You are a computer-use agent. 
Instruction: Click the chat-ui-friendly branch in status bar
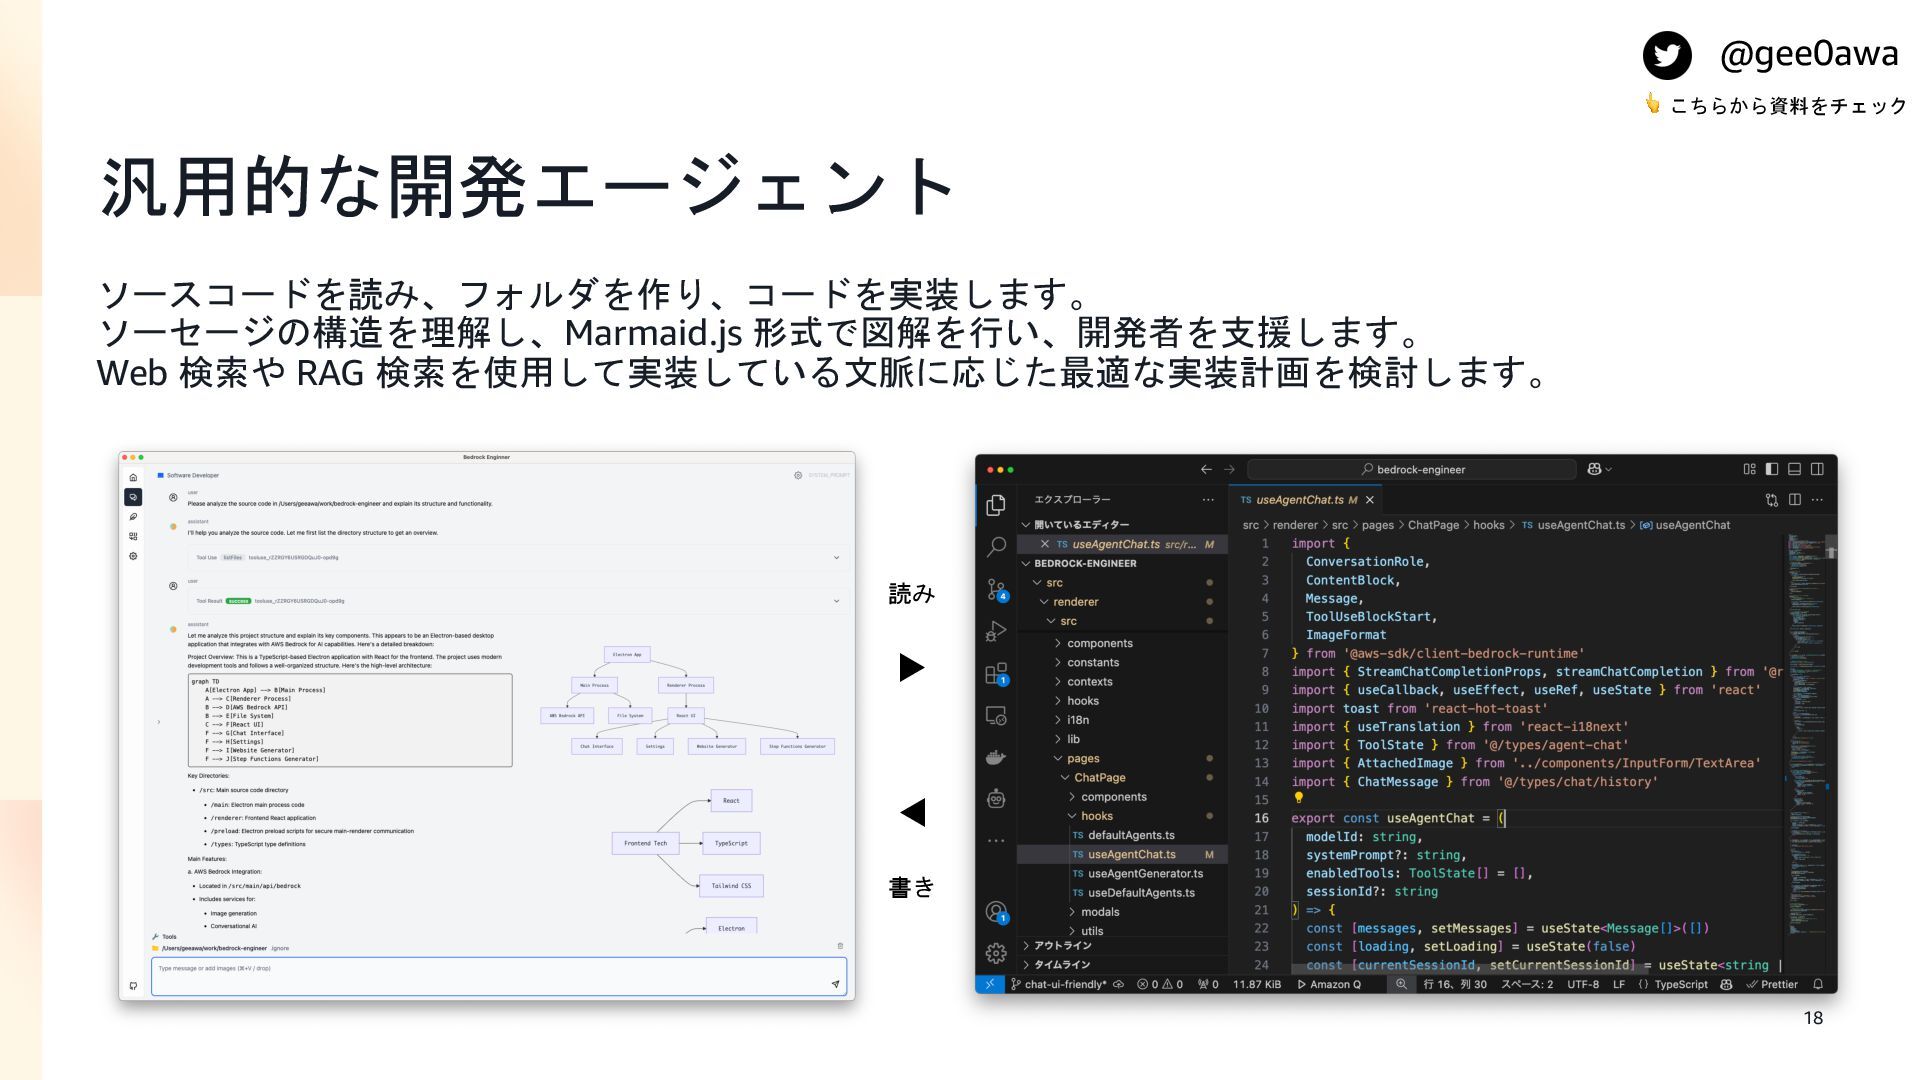point(1064,985)
